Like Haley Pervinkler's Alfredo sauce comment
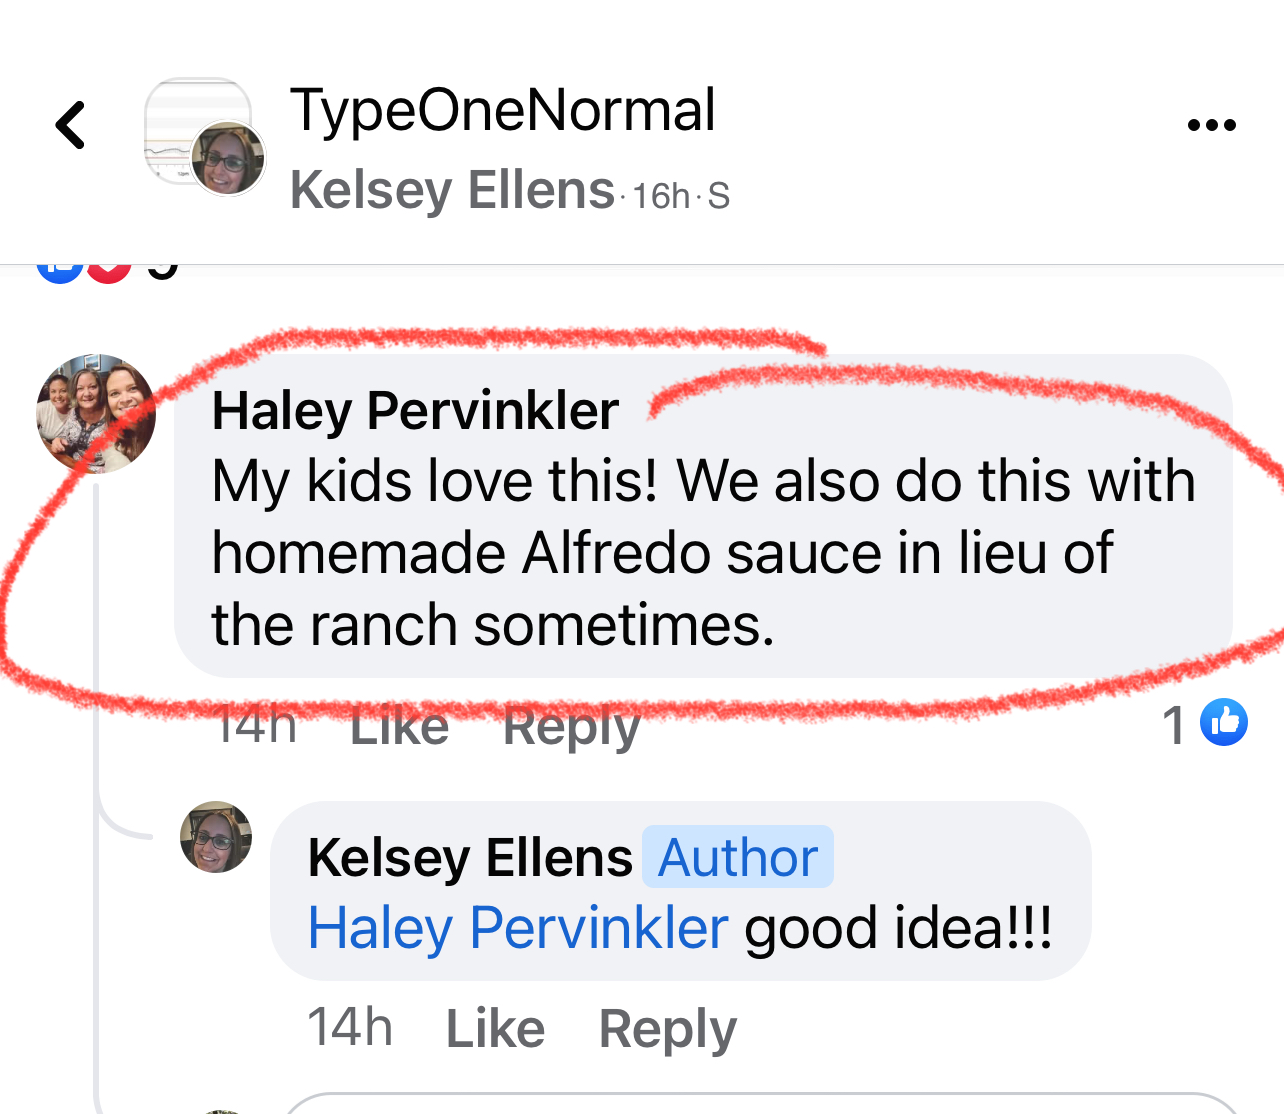 click(x=399, y=727)
